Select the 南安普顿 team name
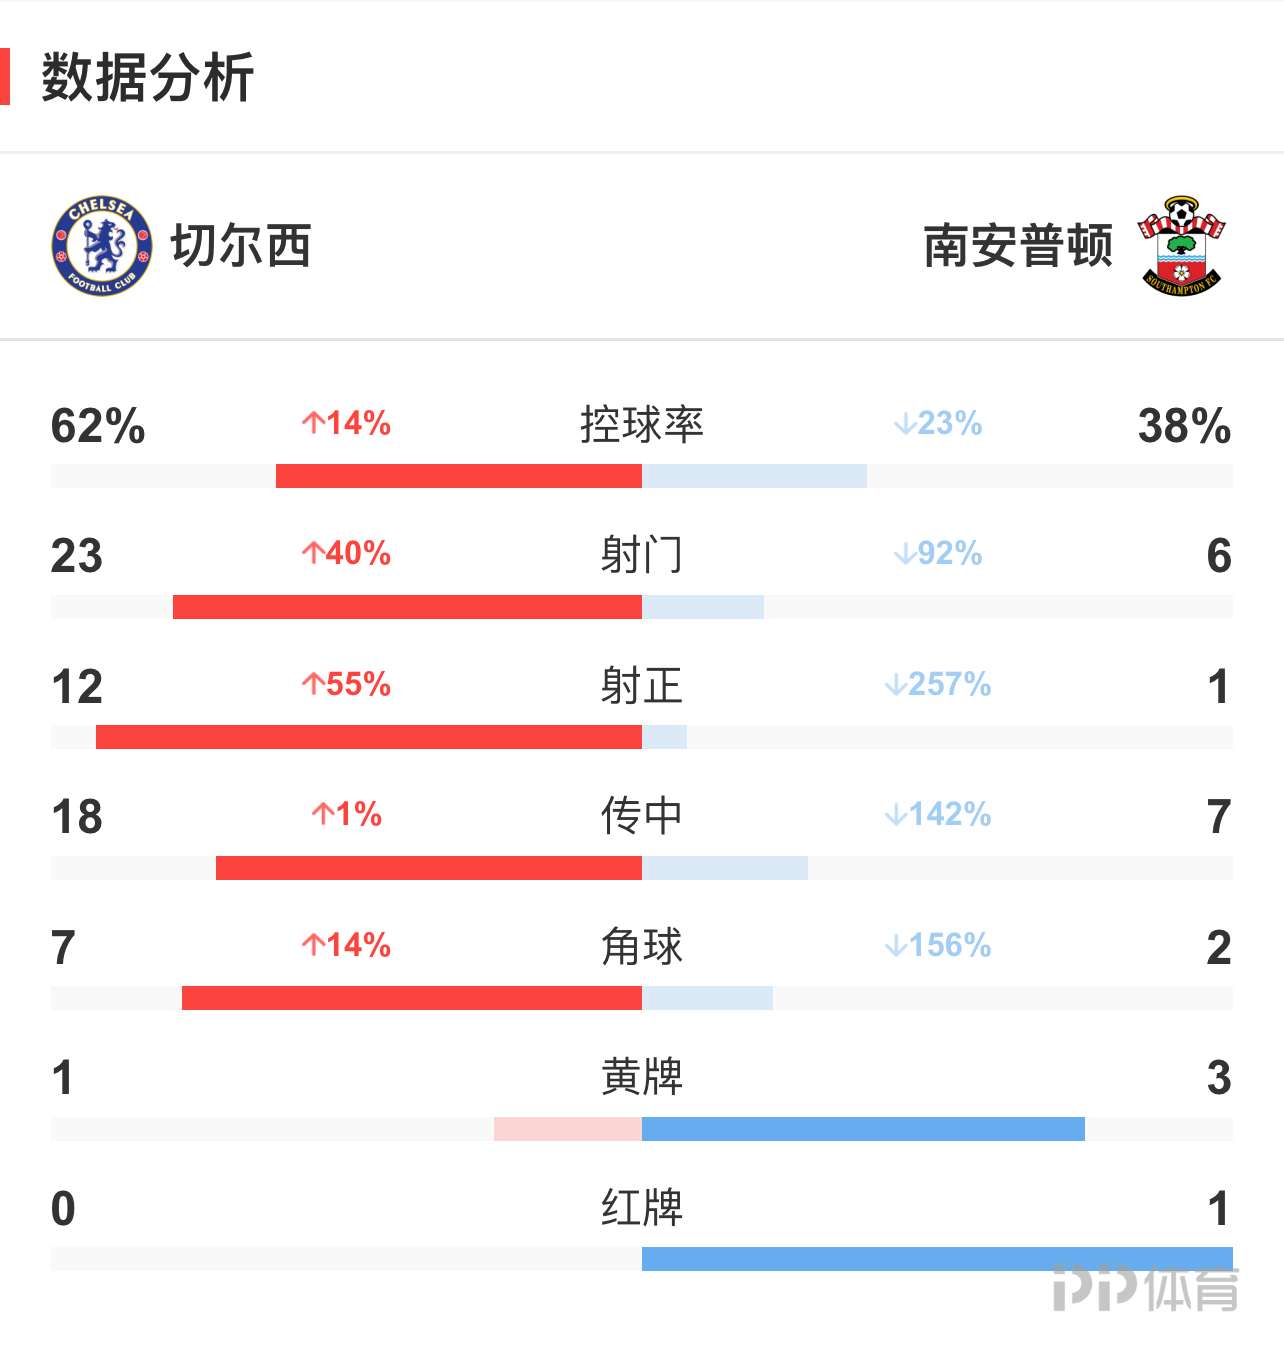Image resolution: width=1284 pixels, height=1356 pixels. tap(1018, 246)
